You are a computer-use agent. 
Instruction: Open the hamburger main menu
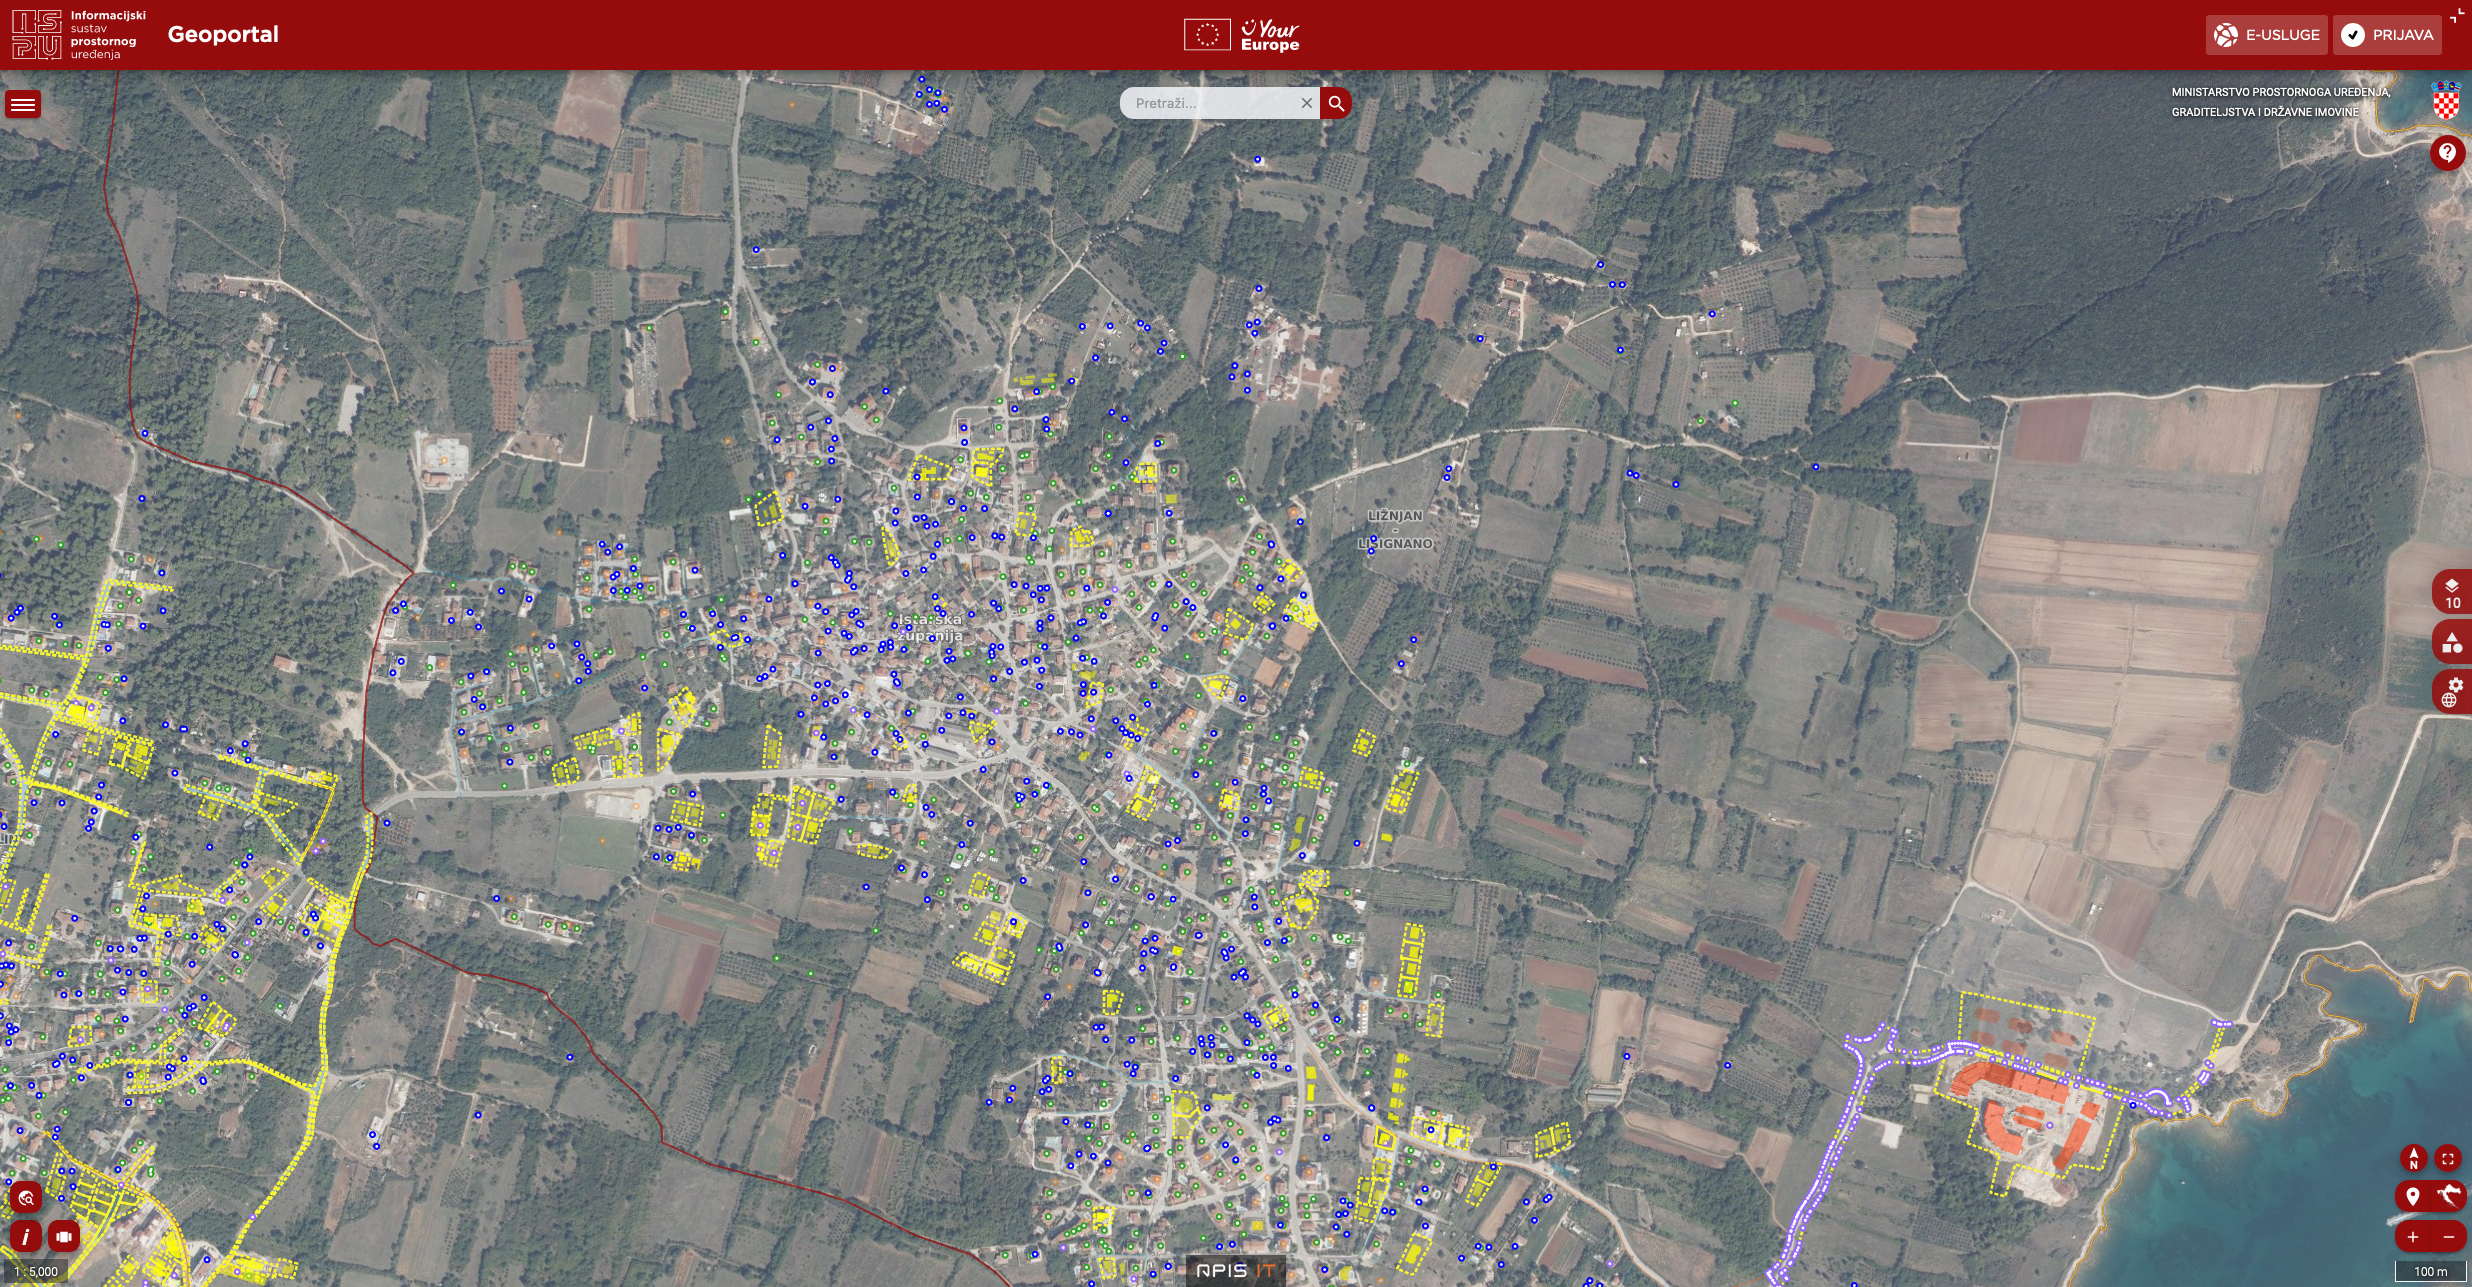(x=23, y=104)
